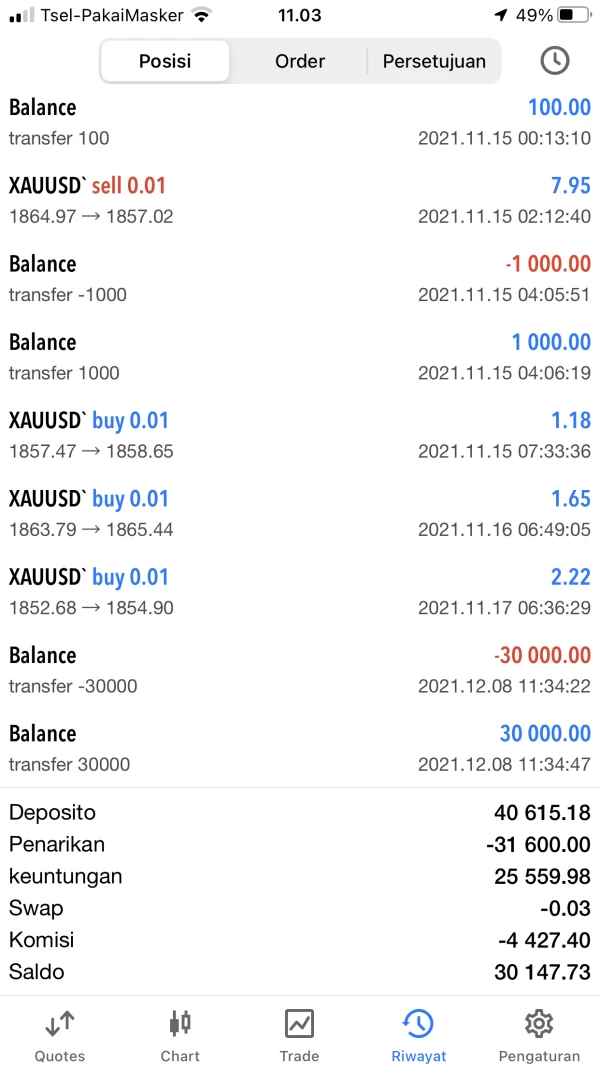Open the XAUUSD sell 0.01 position

click(x=300, y=200)
